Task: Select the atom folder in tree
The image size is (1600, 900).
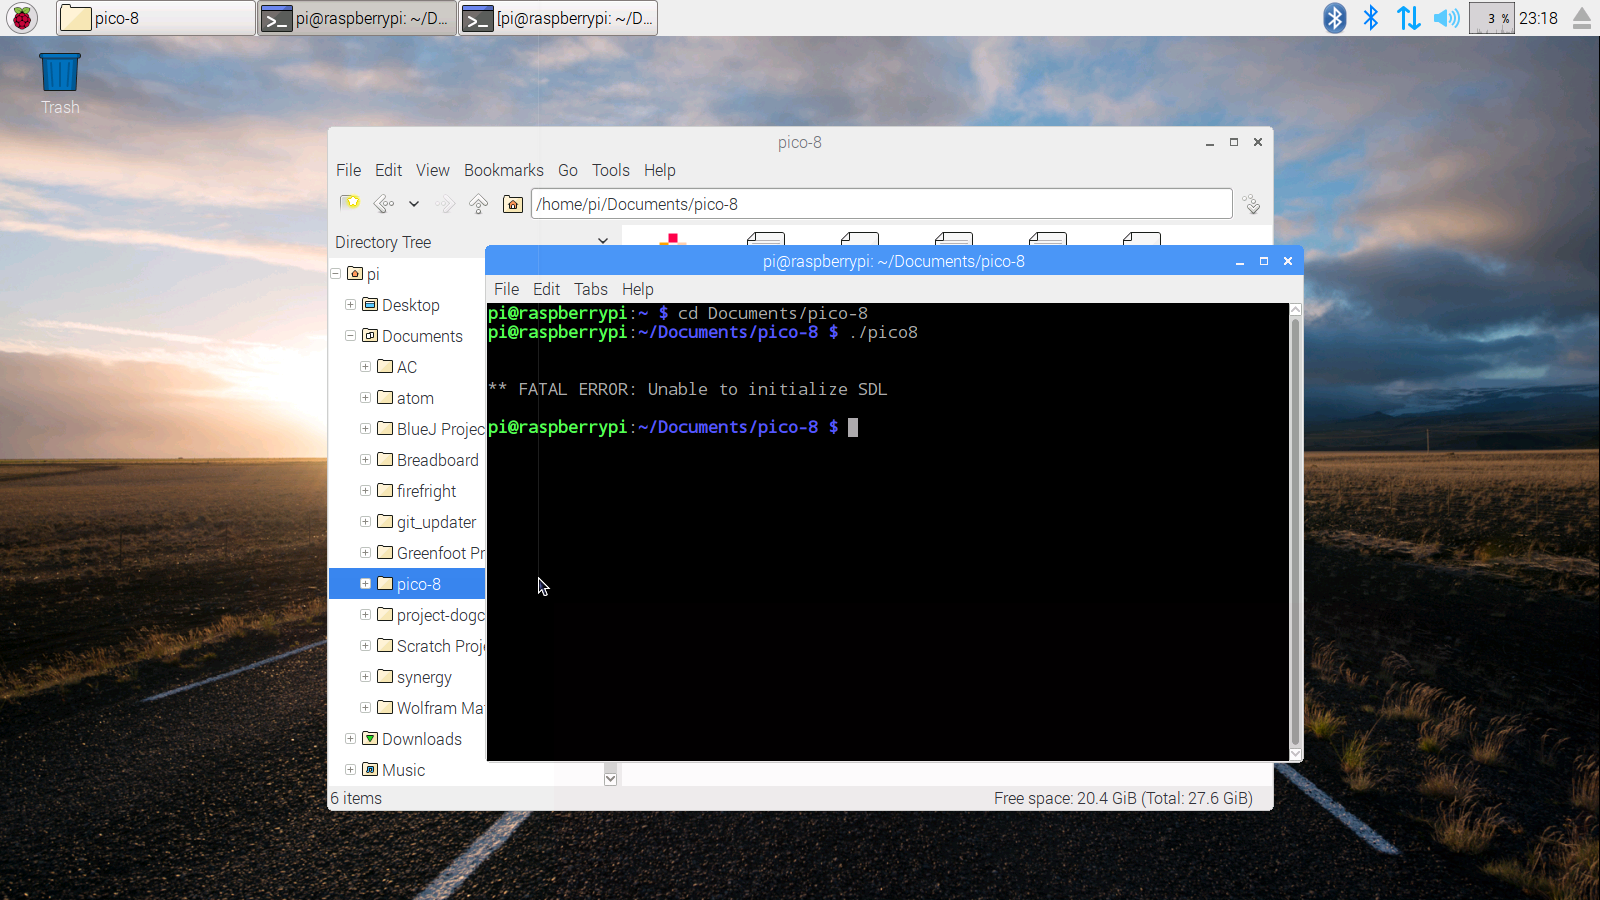Action: pos(405,398)
